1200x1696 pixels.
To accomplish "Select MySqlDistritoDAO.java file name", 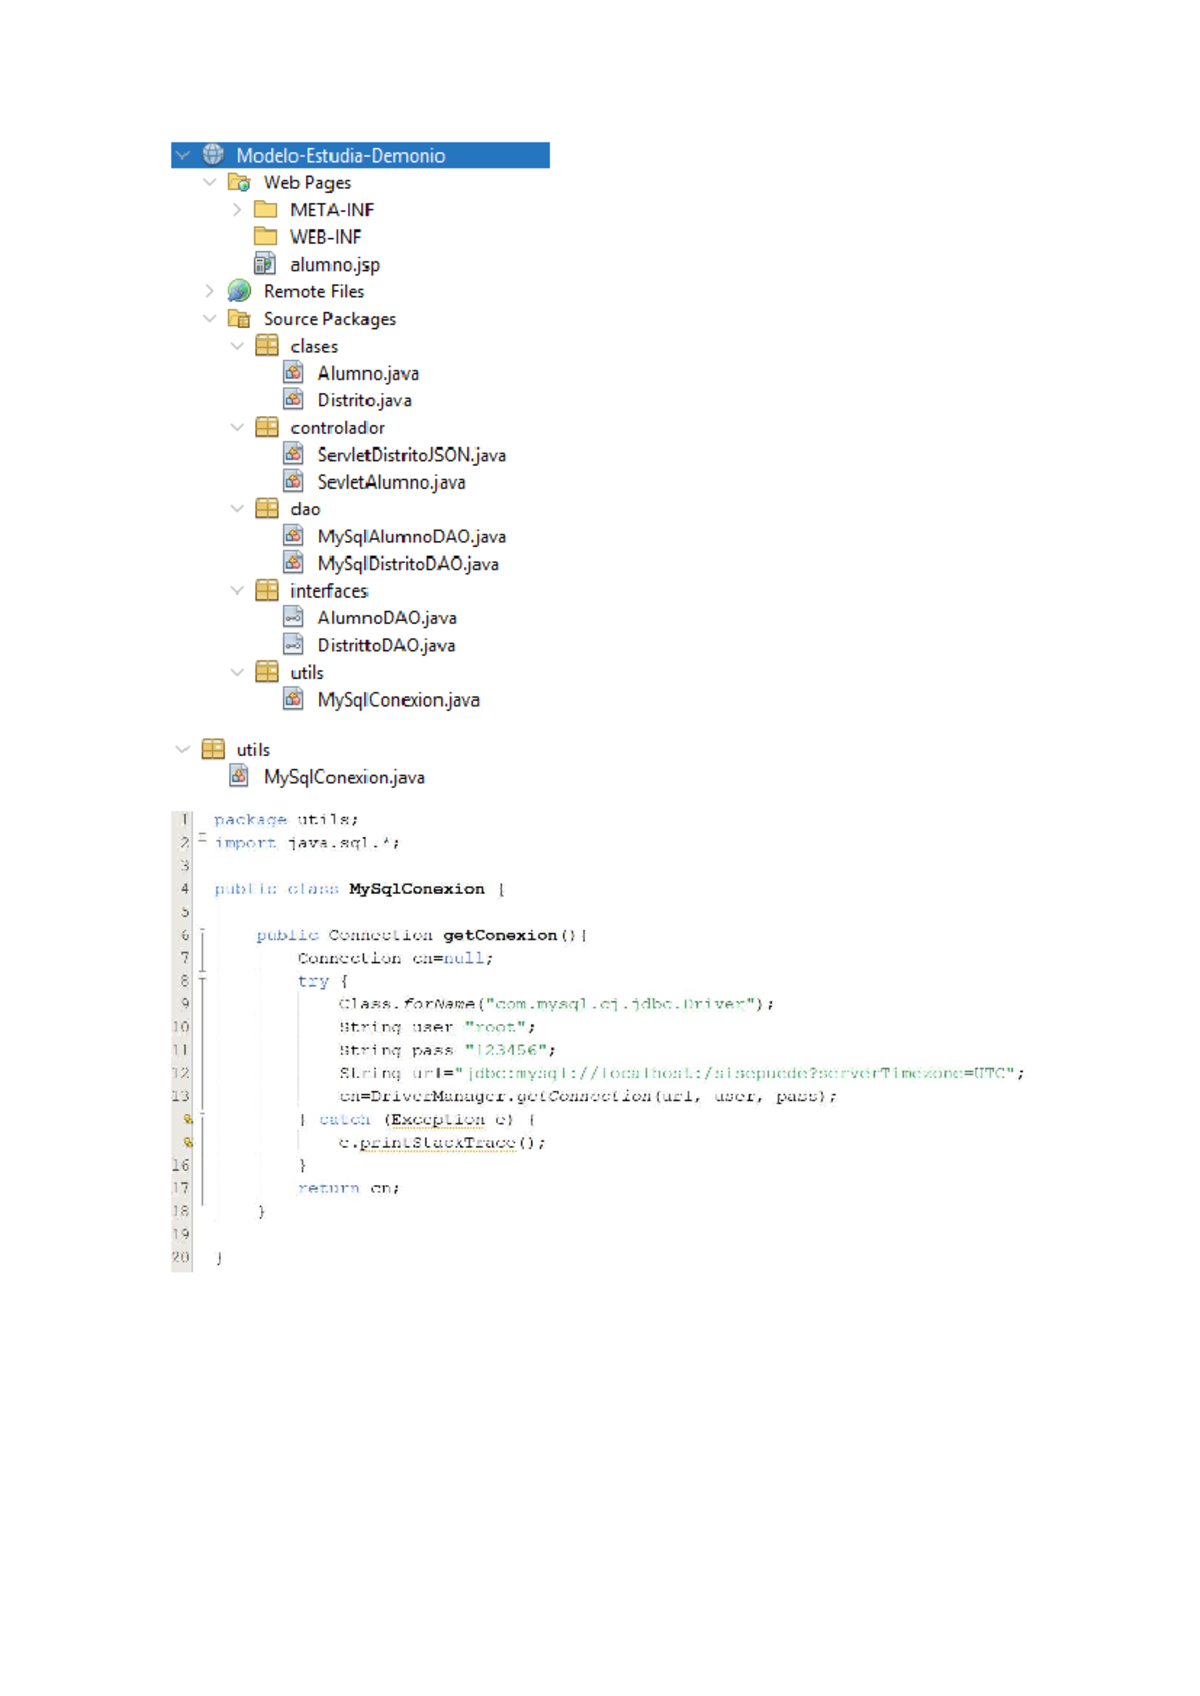I will [408, 563].
